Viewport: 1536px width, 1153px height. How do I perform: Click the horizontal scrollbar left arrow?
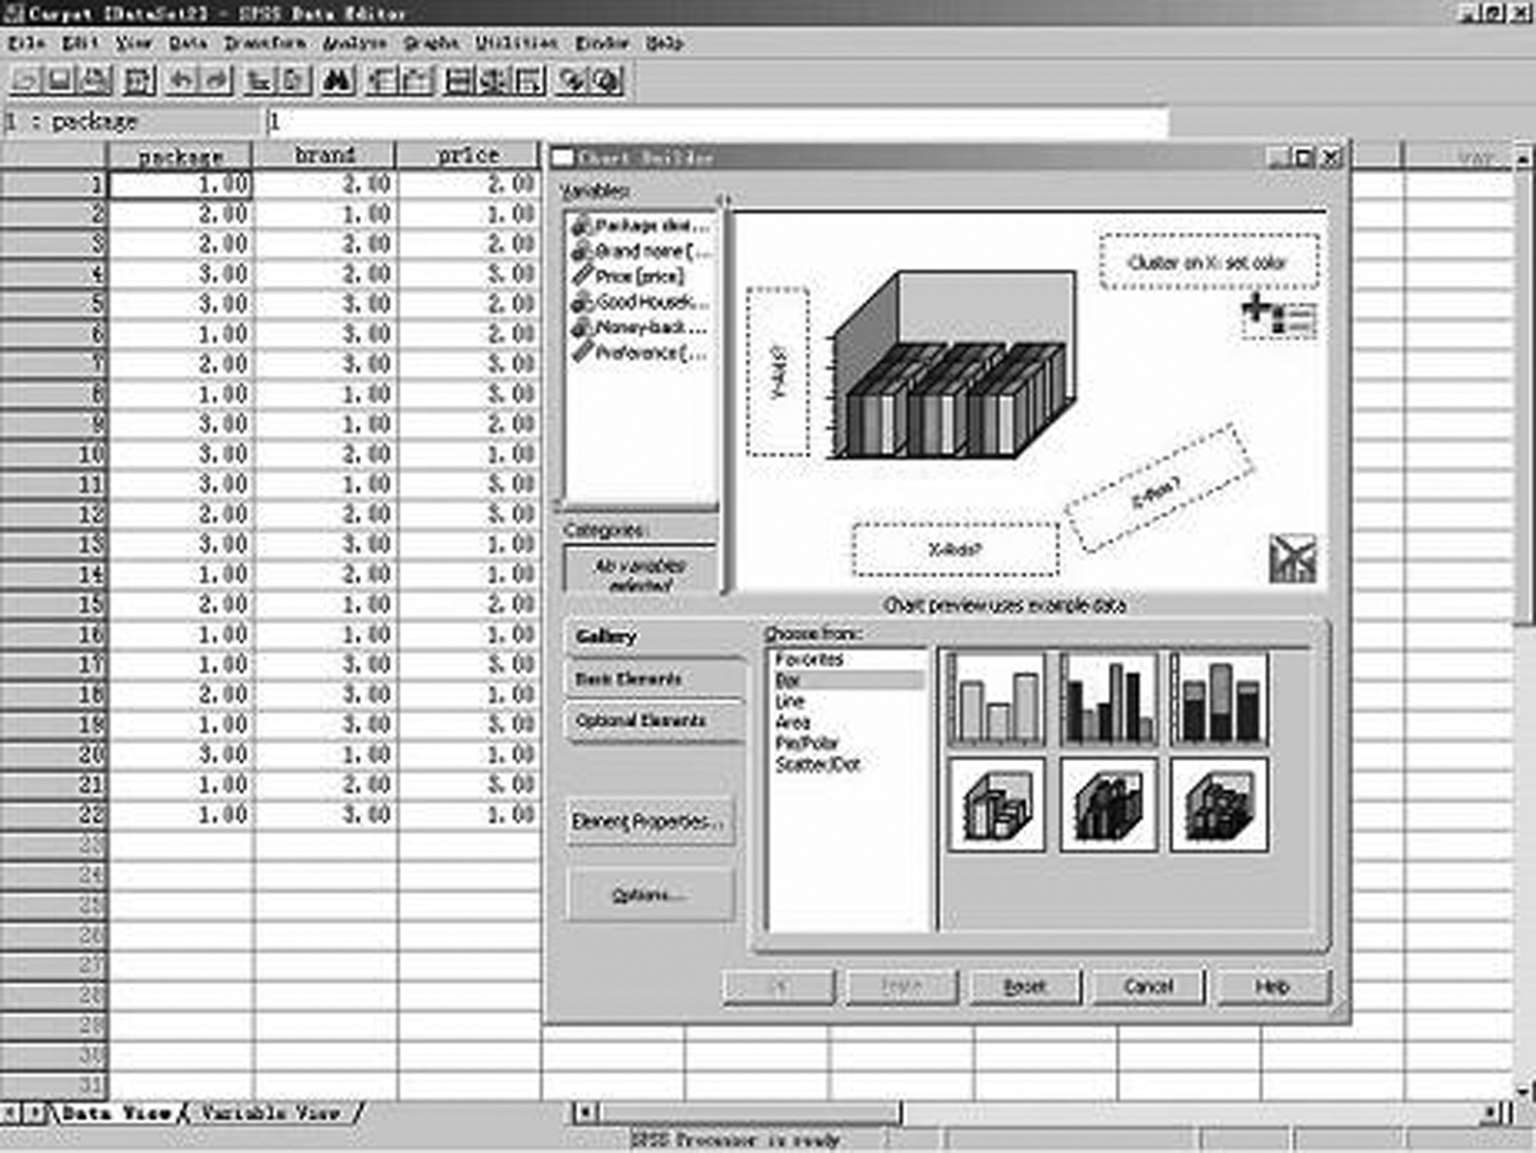(585, 1112)
